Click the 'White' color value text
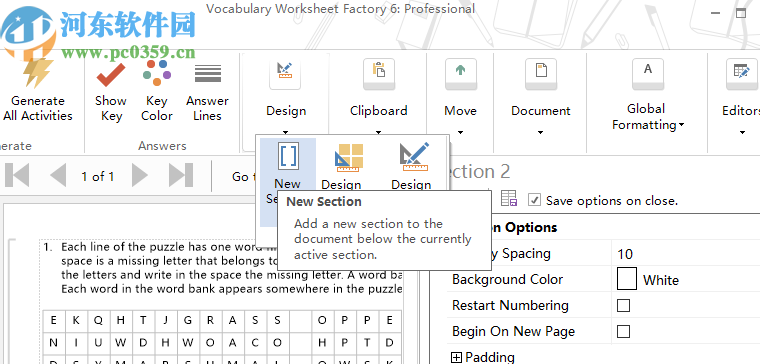The image size is (760, 364). click(661, 280)
